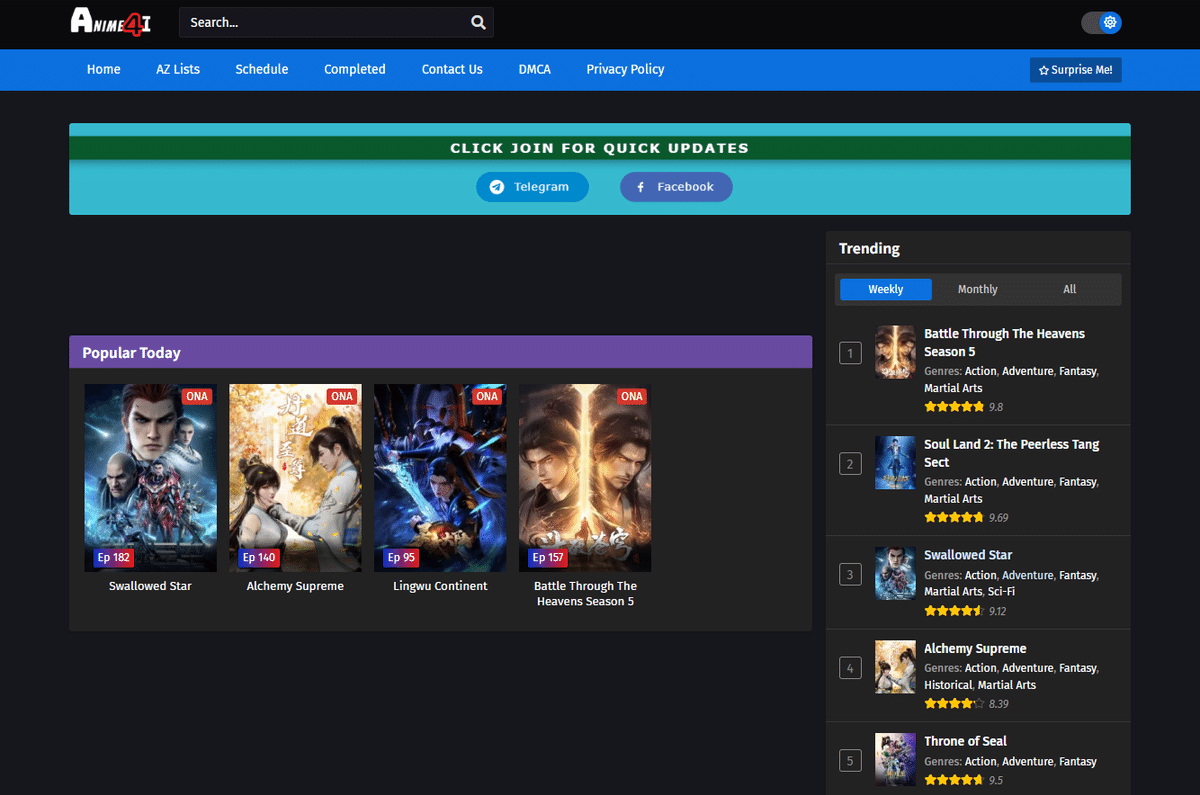Select the Weekly trending tab
Image resolution: width=1200 pixels, height=795 pixels.
[885, 289]
